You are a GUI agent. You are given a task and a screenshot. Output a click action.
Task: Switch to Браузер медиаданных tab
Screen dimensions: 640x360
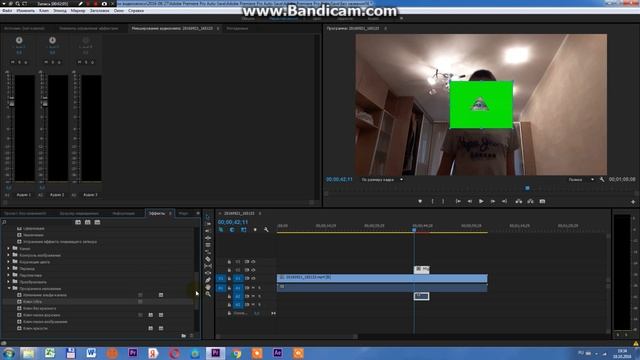(x=79, y=213)
